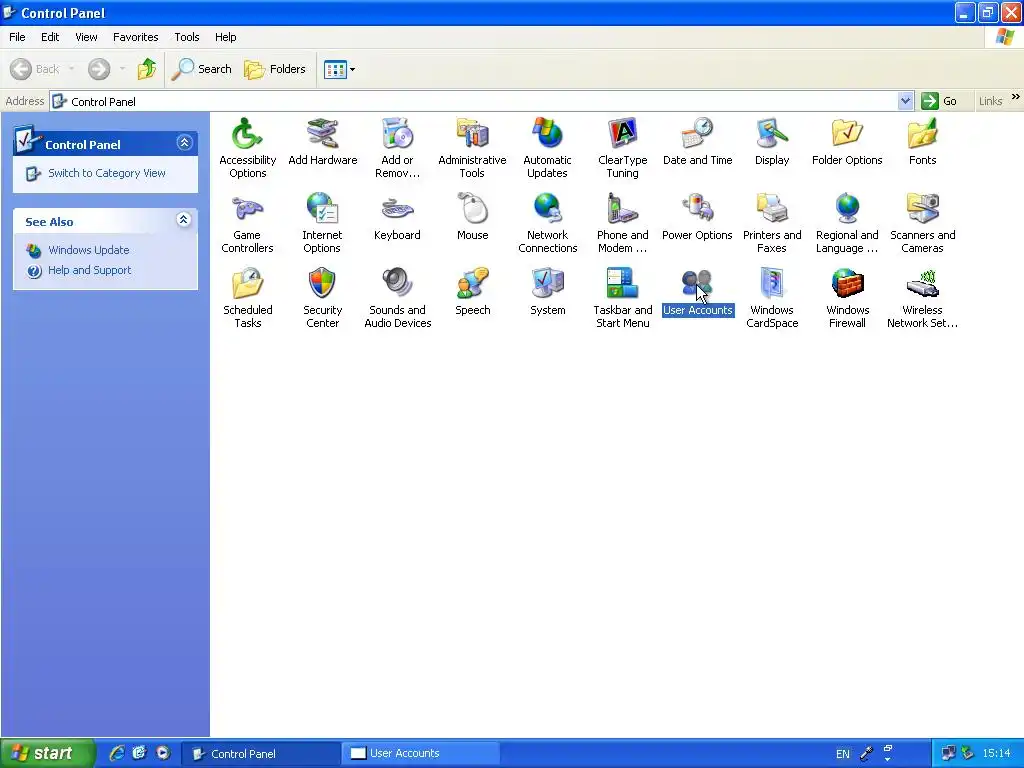Select Wireless Network Setup icon

(x=922, y=298)
